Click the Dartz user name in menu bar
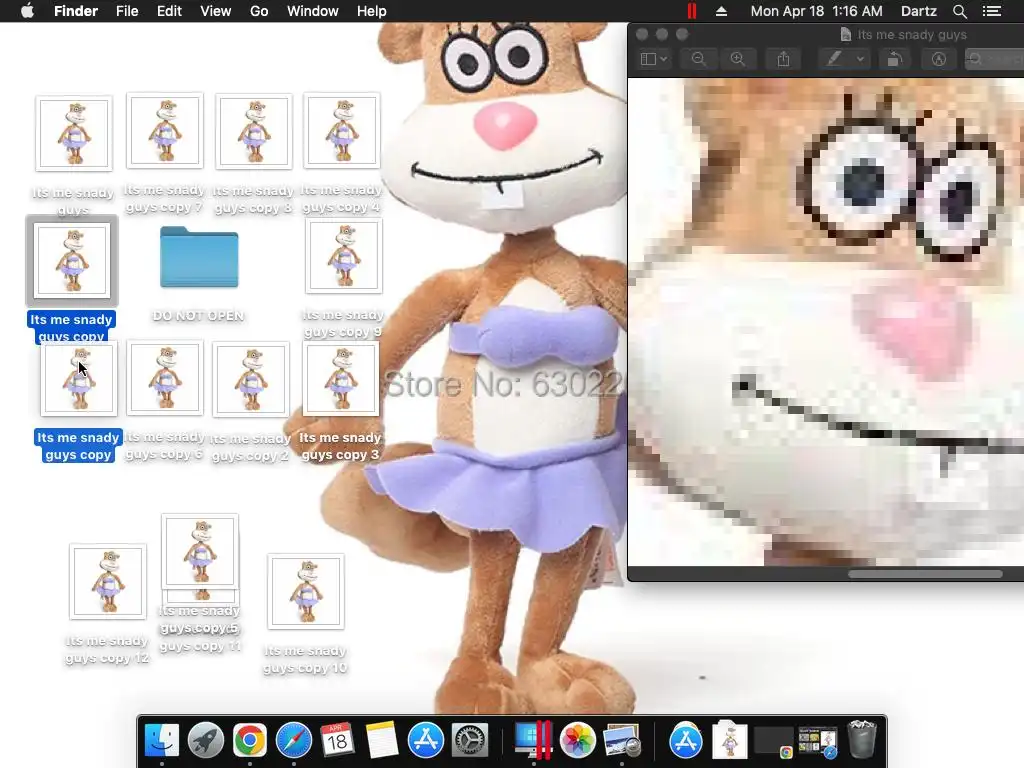The image size is (1024, 768). pos(919,11)
